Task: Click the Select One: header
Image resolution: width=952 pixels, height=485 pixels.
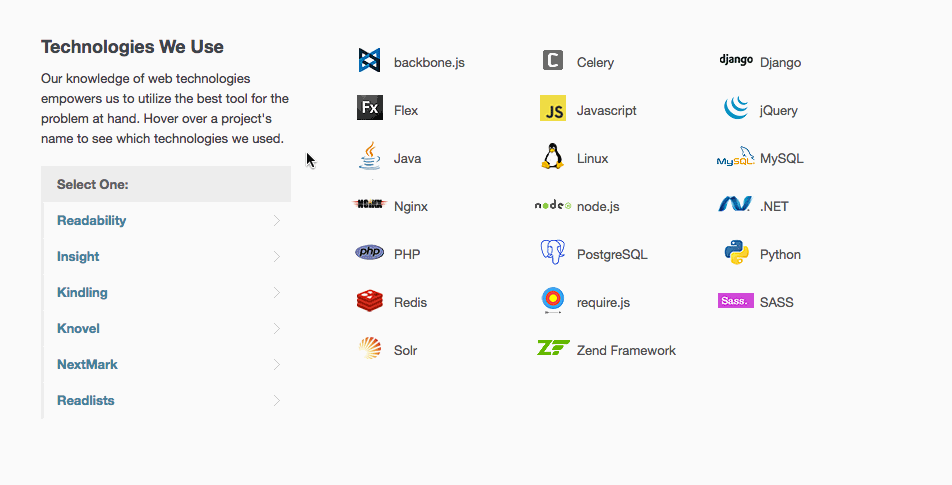Action: [x=166, y=184]
